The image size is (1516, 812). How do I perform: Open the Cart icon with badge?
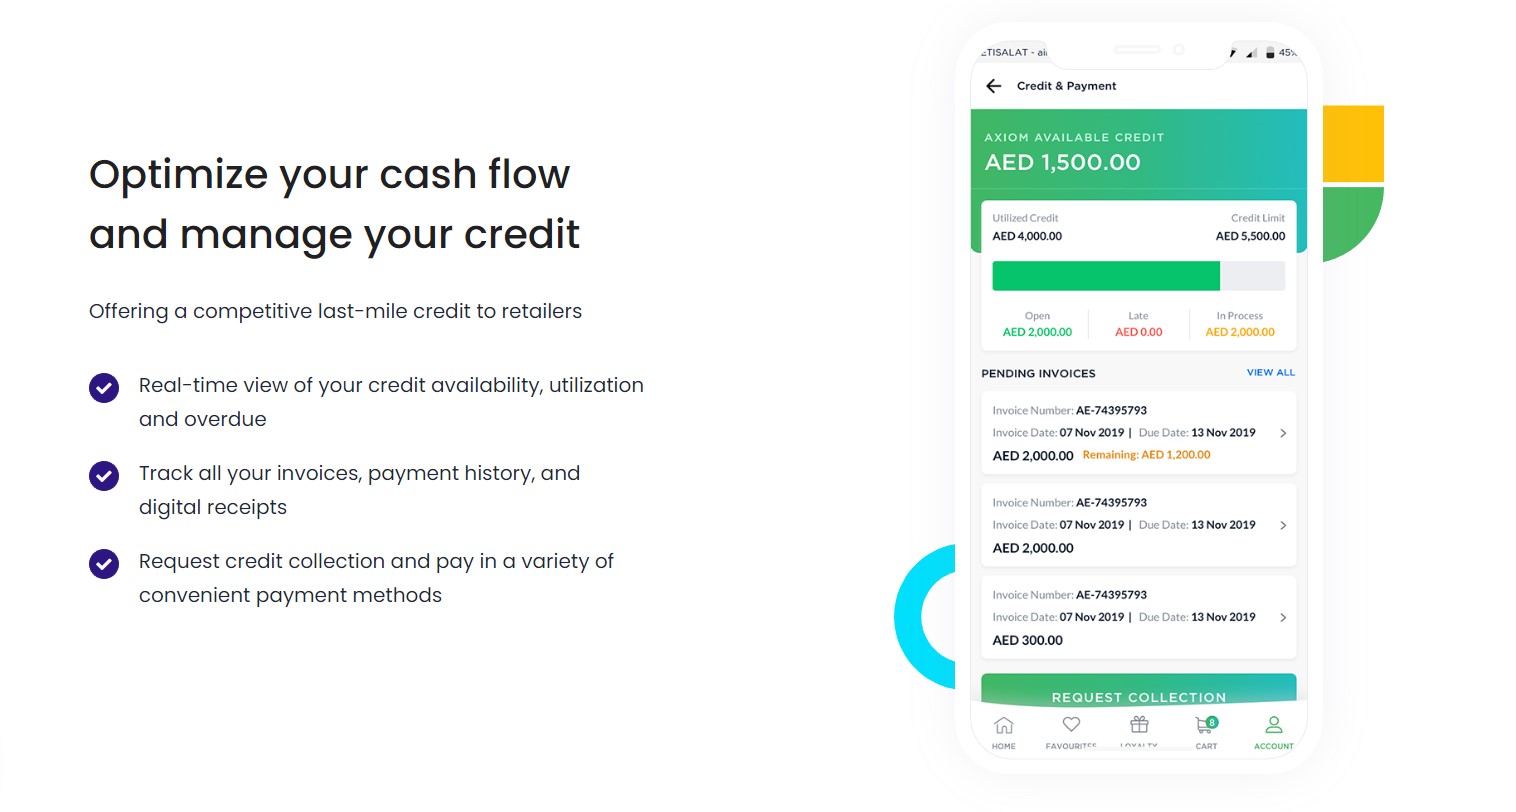pyautogui.click(x=1206, y=724)
